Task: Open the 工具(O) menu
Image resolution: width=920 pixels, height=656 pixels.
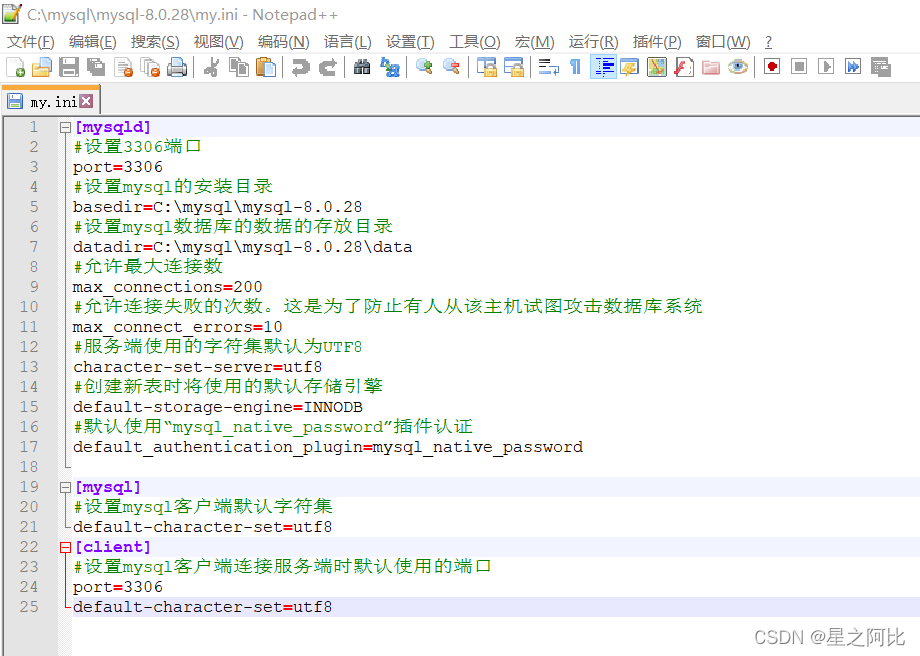Action: click(x=475, y=42)
